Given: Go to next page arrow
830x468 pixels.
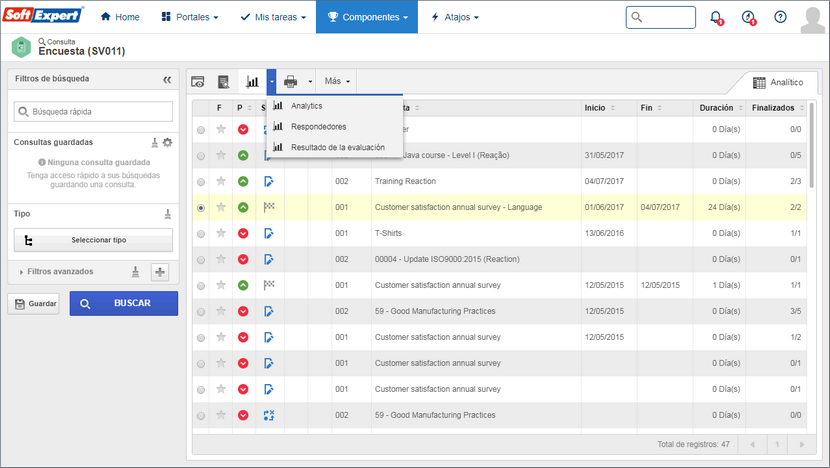Looking at the screenshot, I should coord(802,445).
